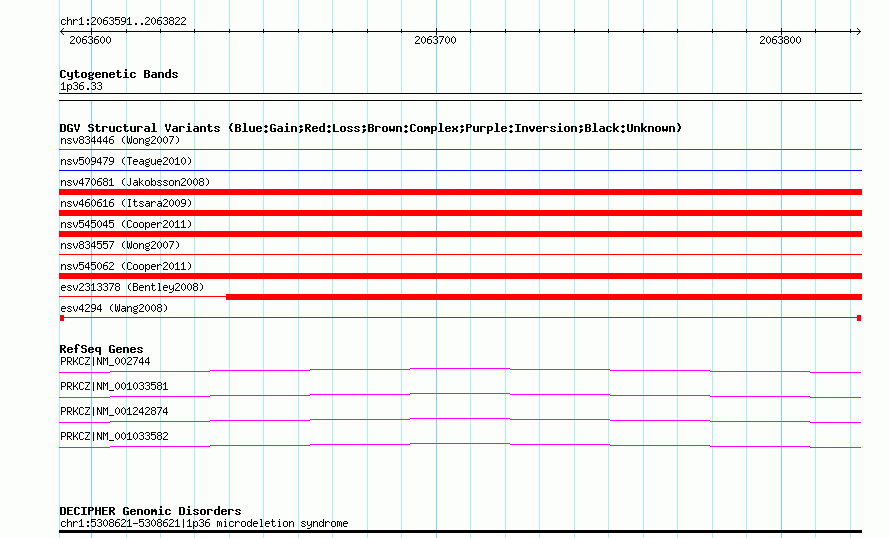Select variant nsv545045 (Cooper2011) label
Viewport: 890px width, 538px height.
(126, 224)
